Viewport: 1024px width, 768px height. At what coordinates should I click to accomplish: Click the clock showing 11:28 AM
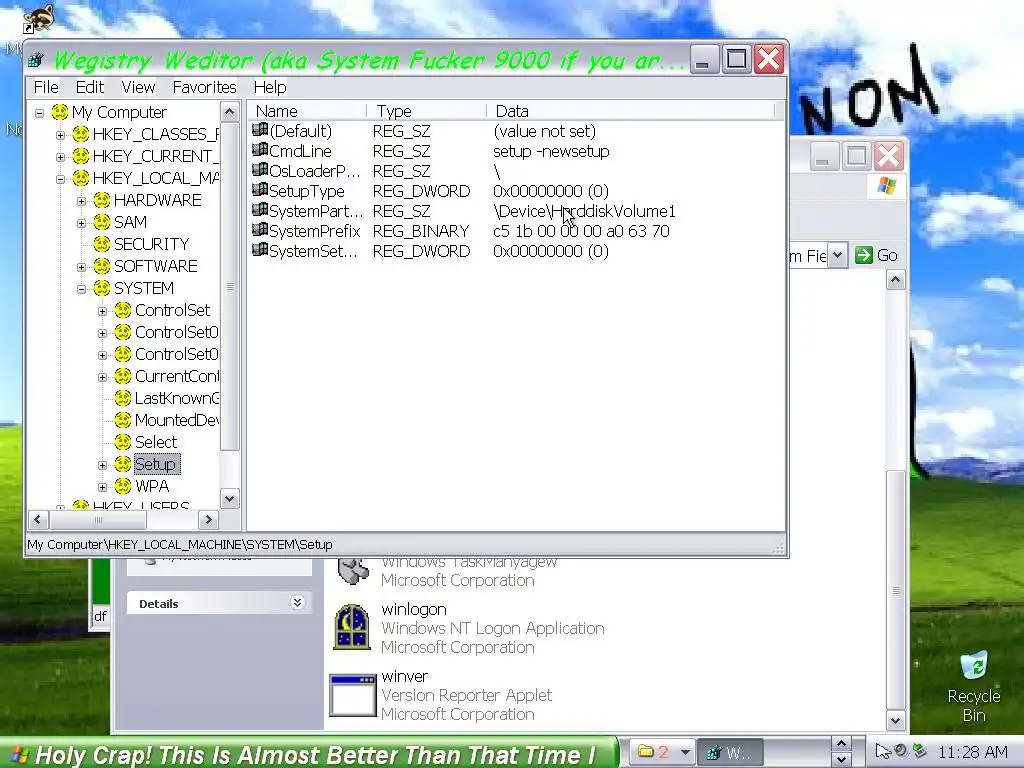click(972, 753)
